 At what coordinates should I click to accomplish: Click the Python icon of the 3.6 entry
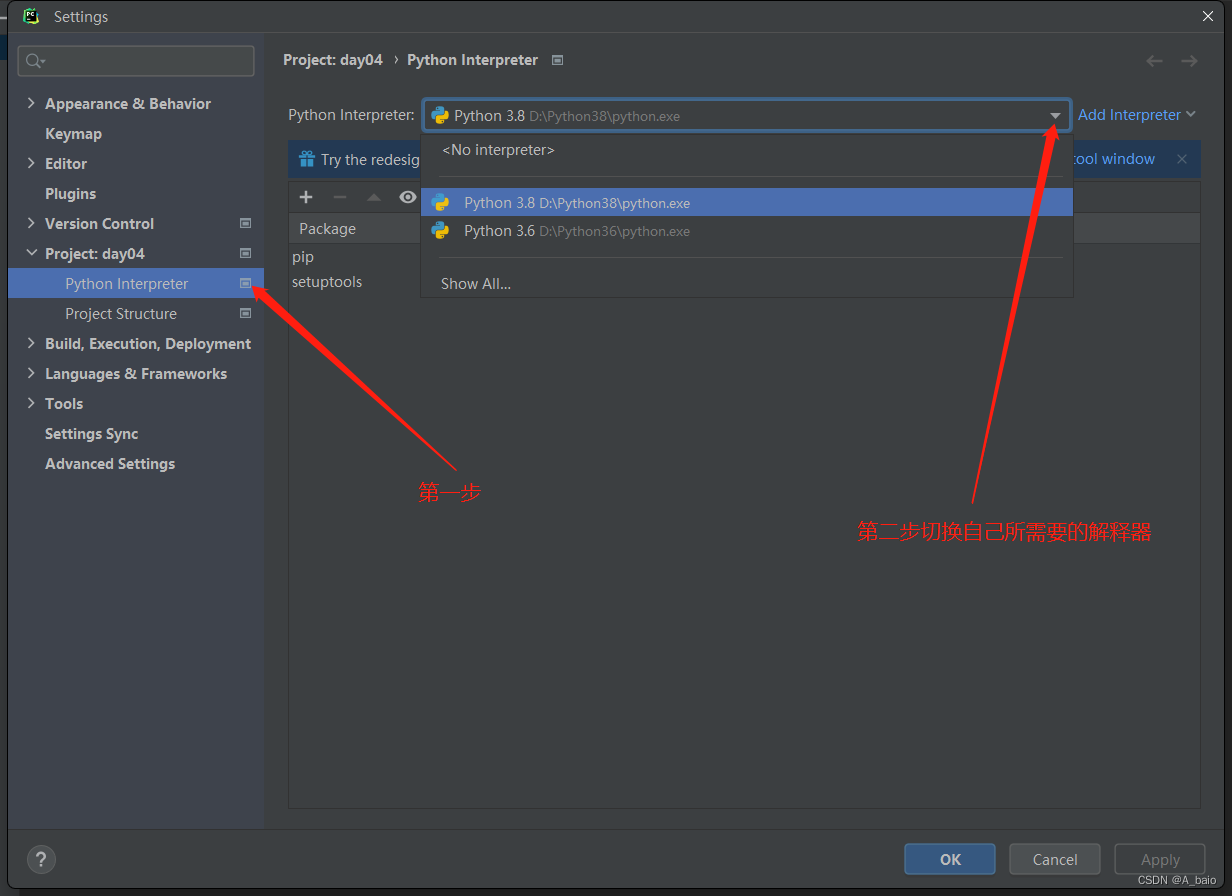click(440, 231)
